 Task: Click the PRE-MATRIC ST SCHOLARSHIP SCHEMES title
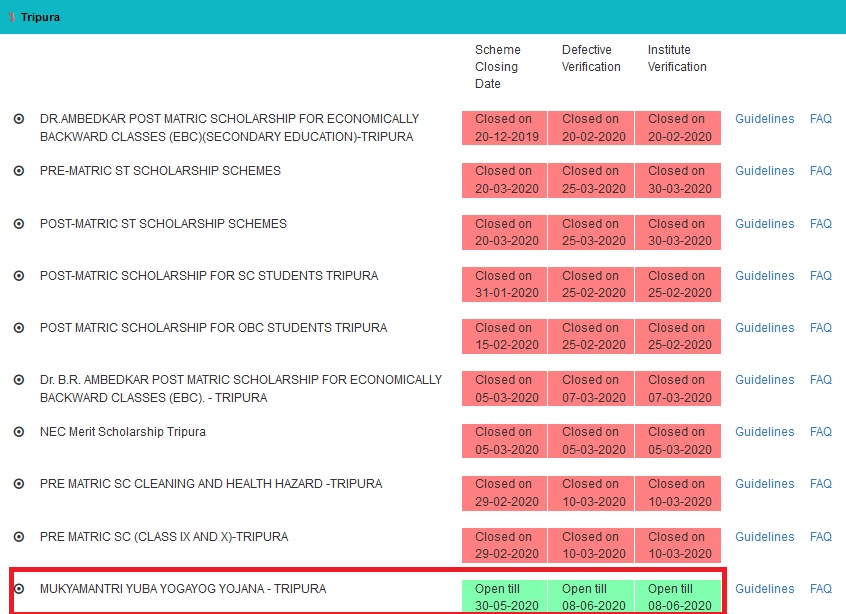pyautogui.click(x=160, y=171)
